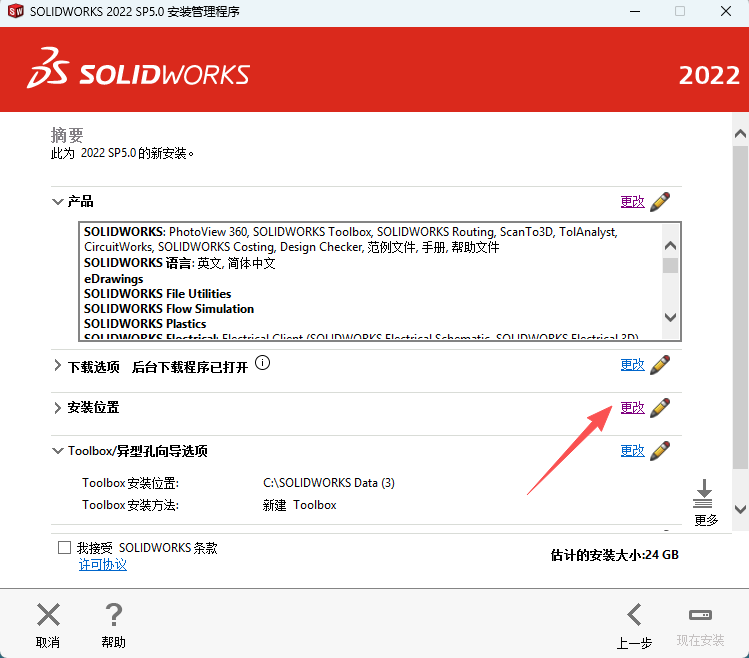Click the 新建 Toolbox value
The width and height of the screenshot is (749, 658).
click(300, 505)
